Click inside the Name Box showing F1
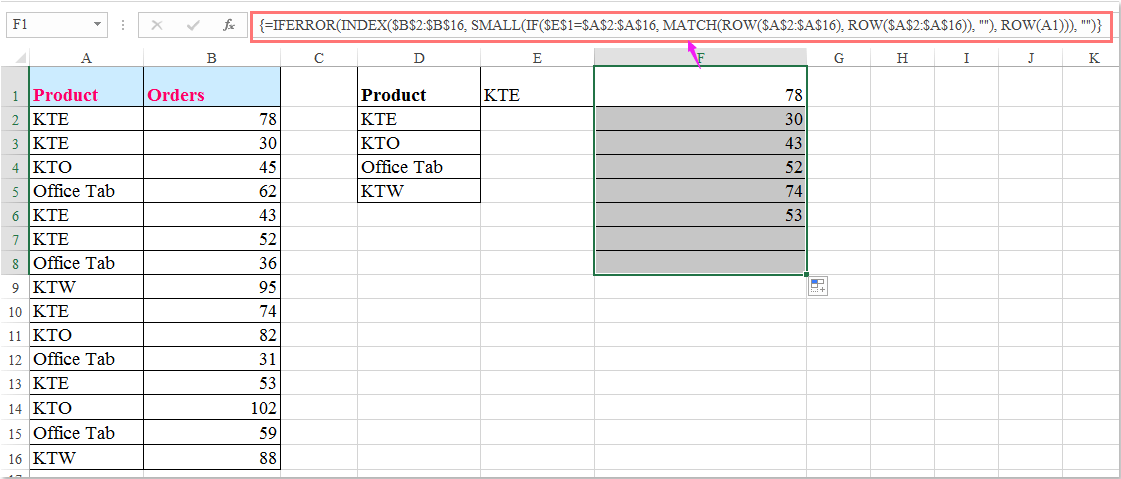 coord(45,24)
